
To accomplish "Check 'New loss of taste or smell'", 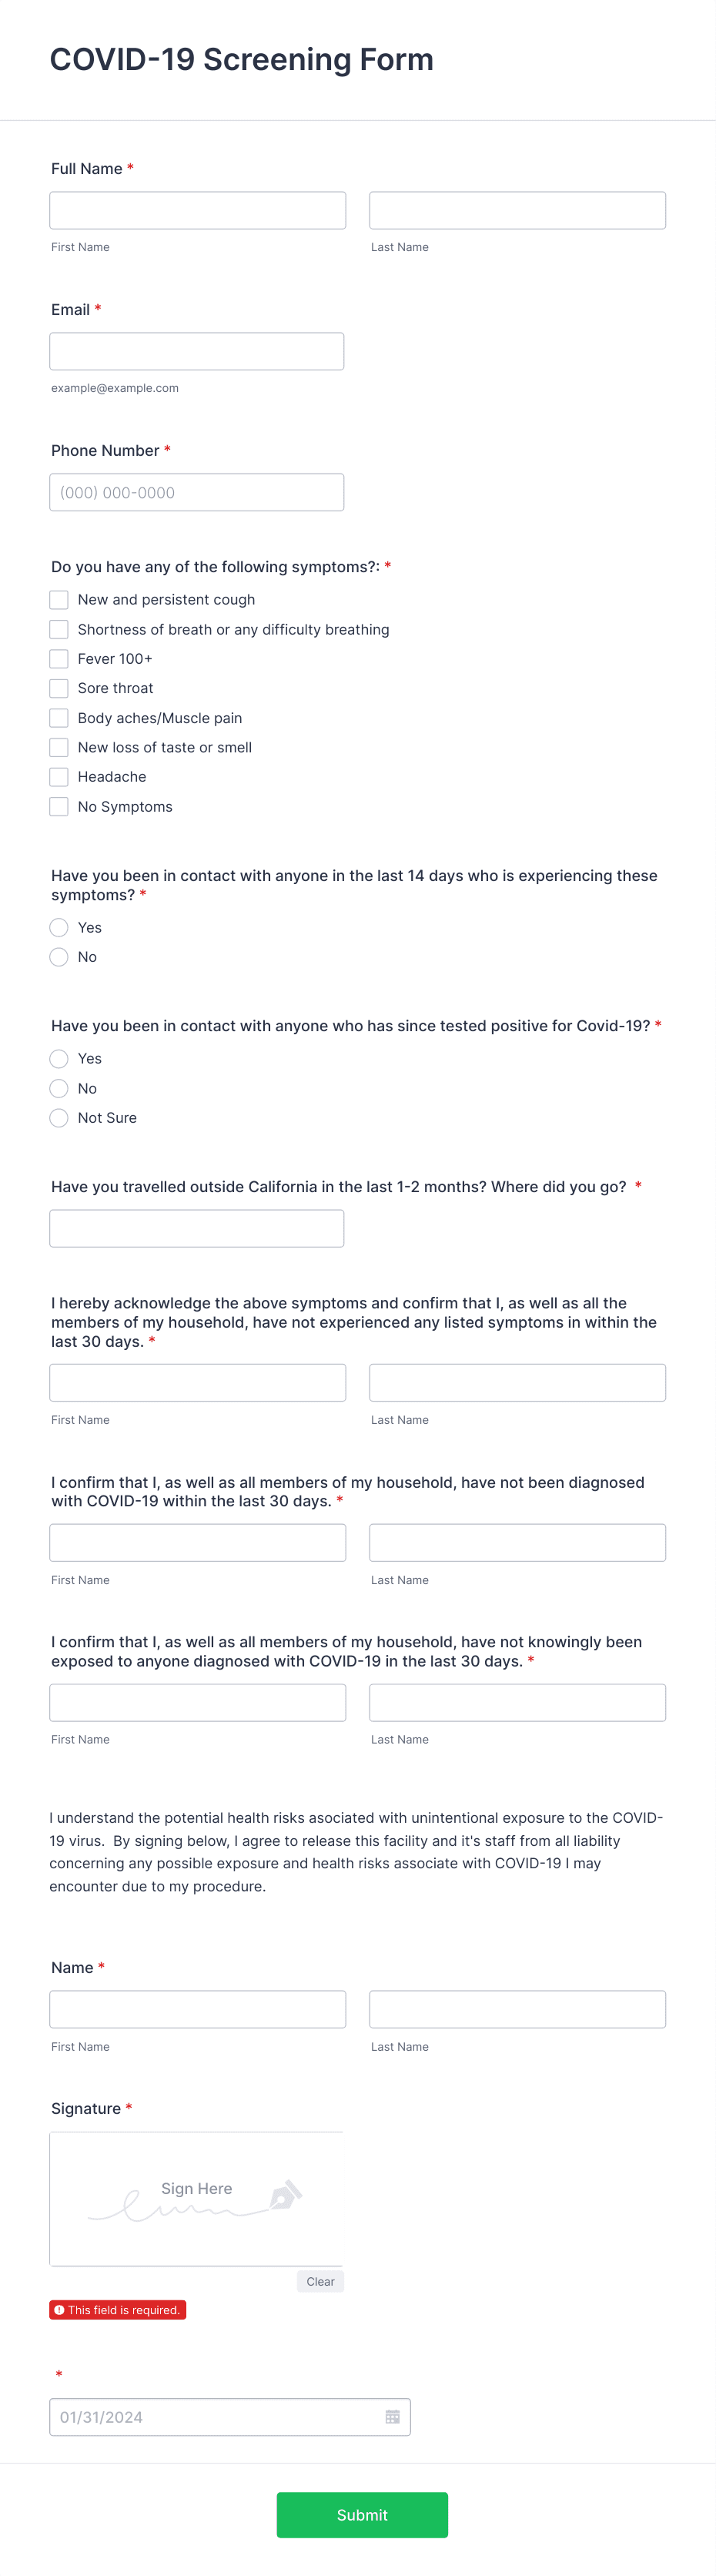I will [x=59, y=747].
